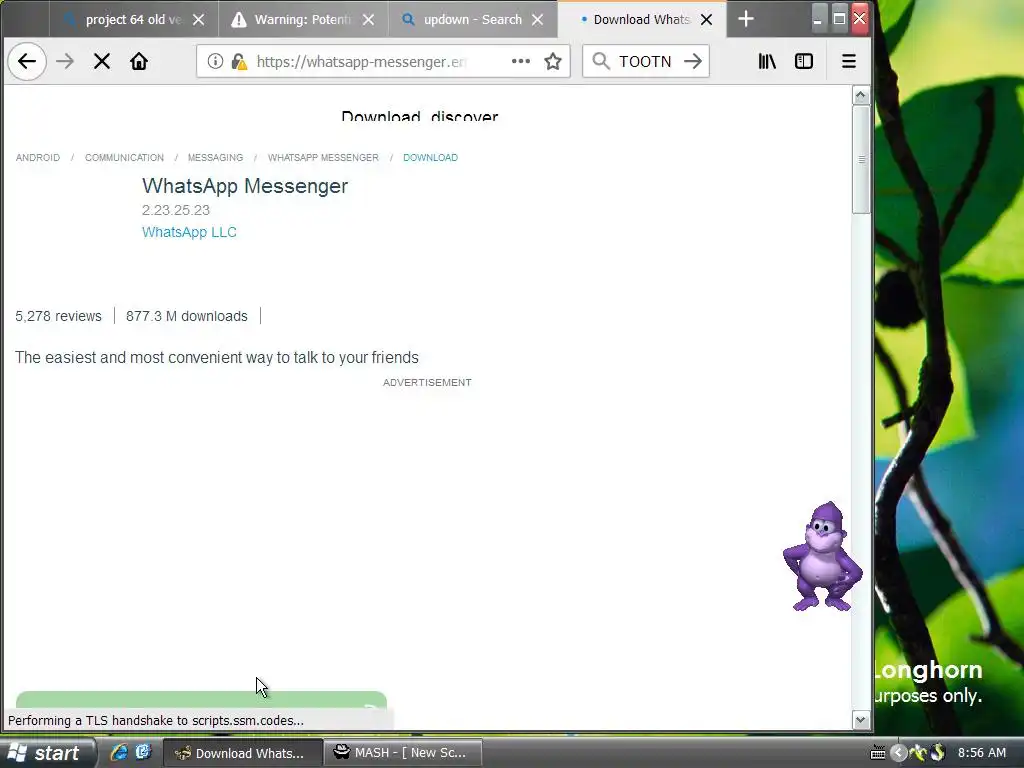This screenshot has height=768, width=1024.
Task: Open a new tab with the plus button
Action: (746, 19)
